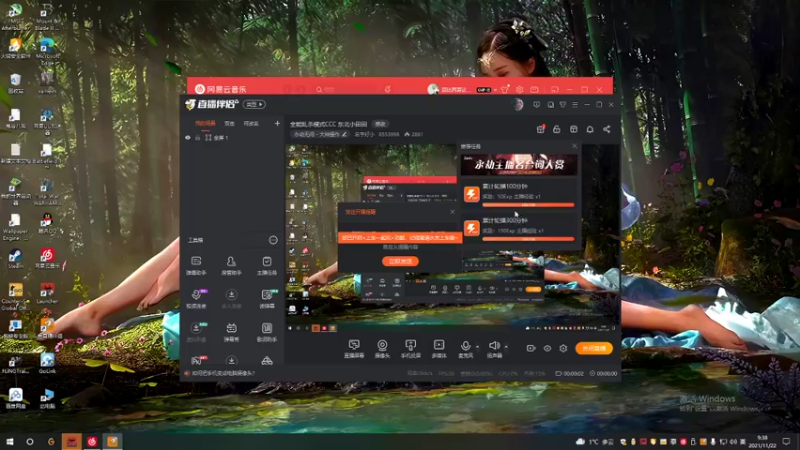Open the Windows Start menu
Viewport: 800px width, 450px height.
point(9,441)
